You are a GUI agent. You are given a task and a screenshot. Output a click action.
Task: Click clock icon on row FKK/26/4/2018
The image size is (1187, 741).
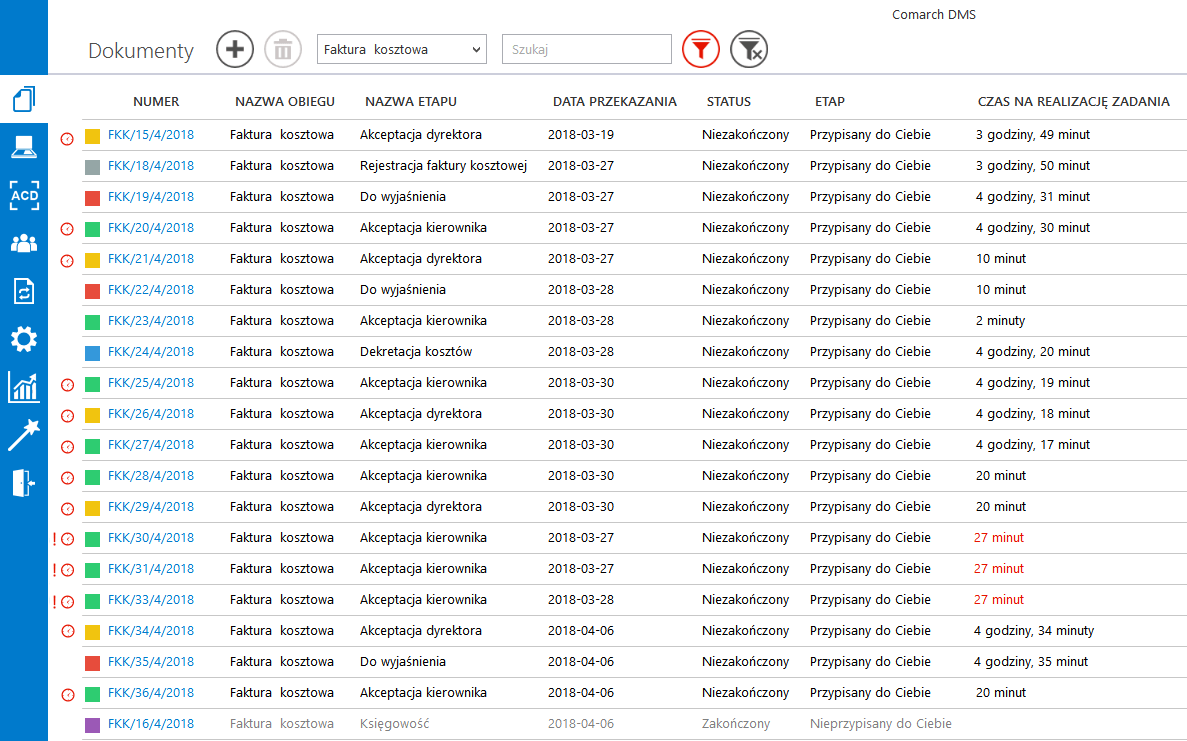coord(67,416)
